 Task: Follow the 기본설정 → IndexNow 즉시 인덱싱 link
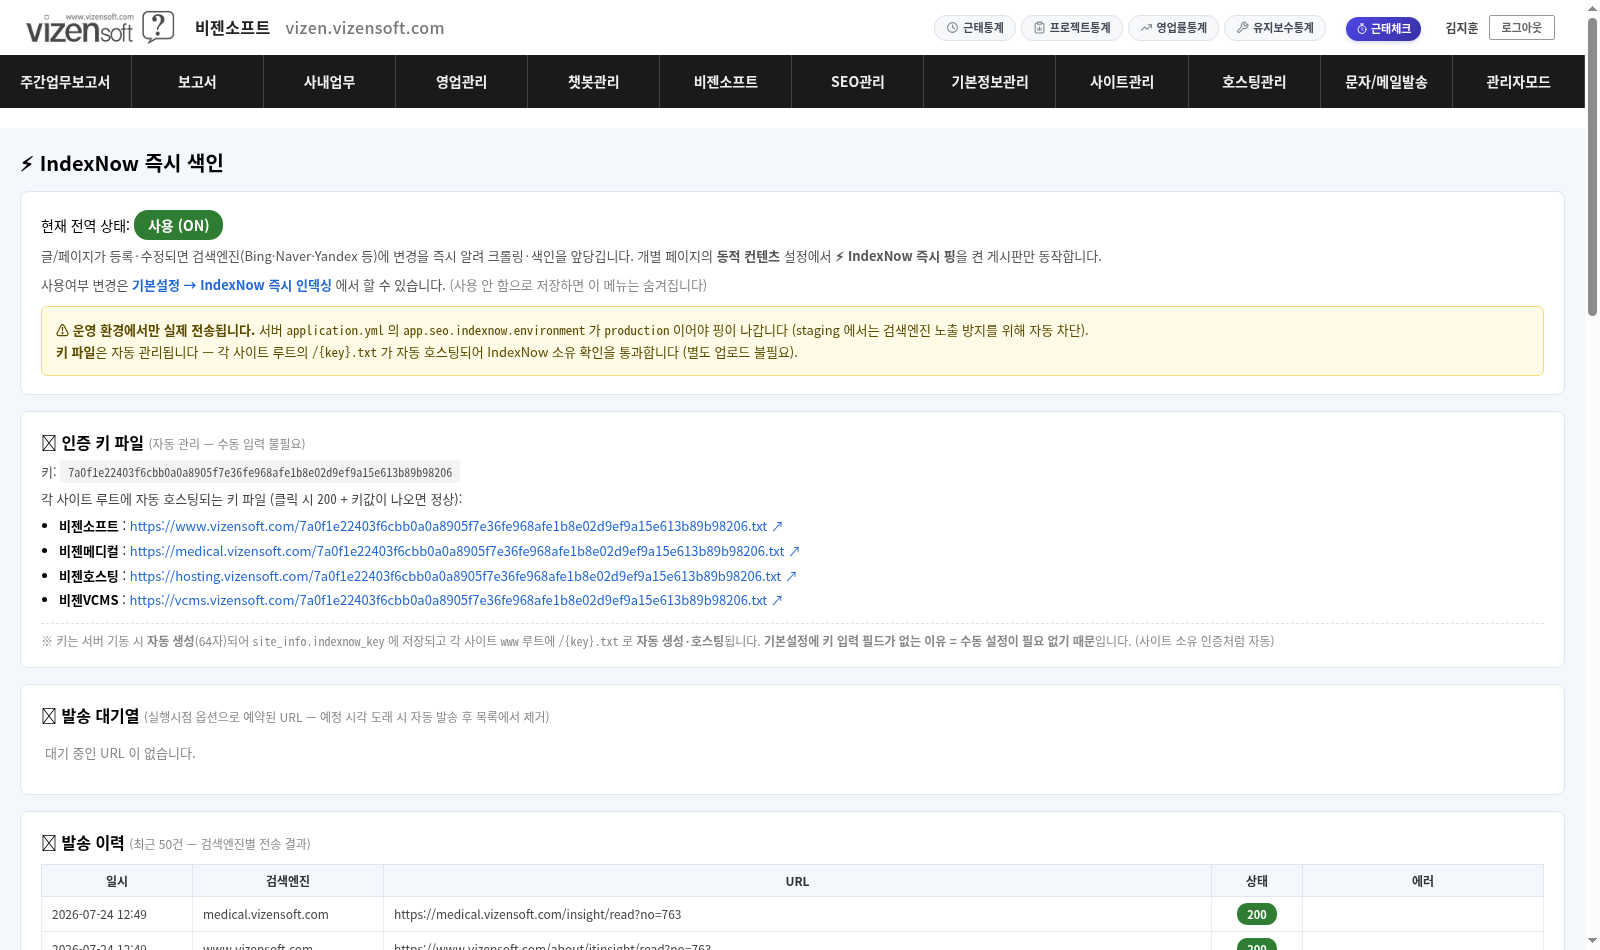231,285
